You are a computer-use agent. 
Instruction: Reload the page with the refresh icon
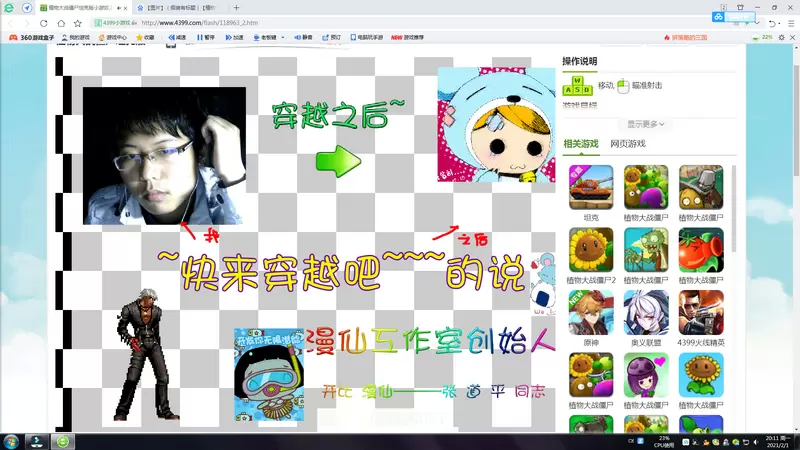pos(43,23)
